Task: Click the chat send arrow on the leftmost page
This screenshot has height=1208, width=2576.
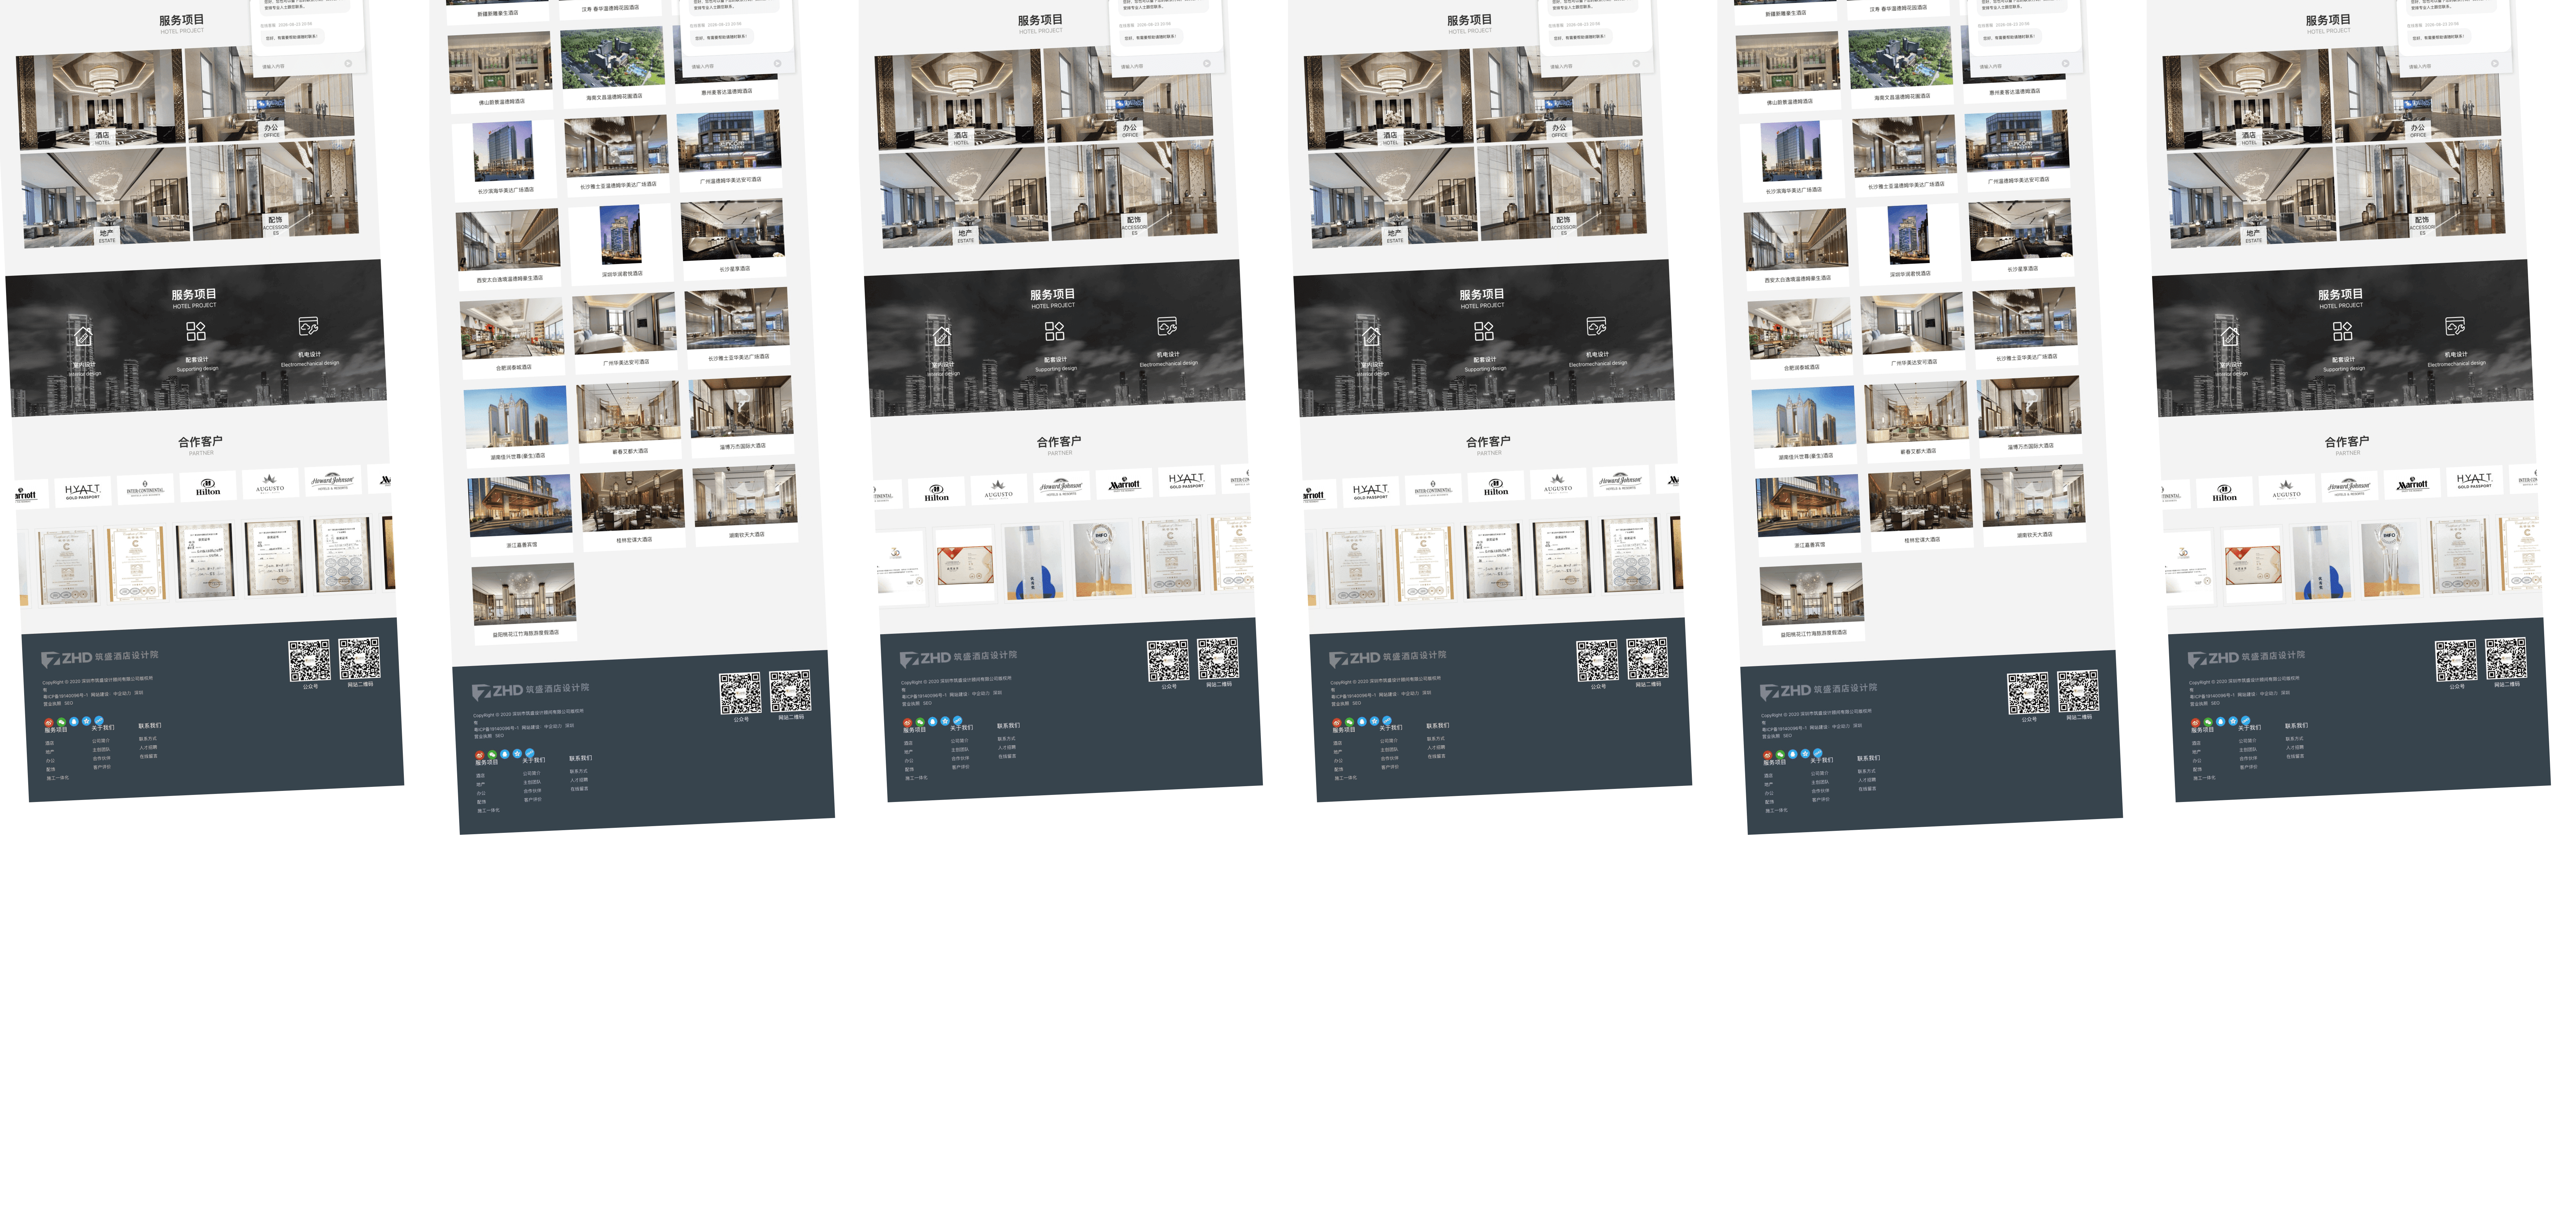Action: [x=348, y=63]
